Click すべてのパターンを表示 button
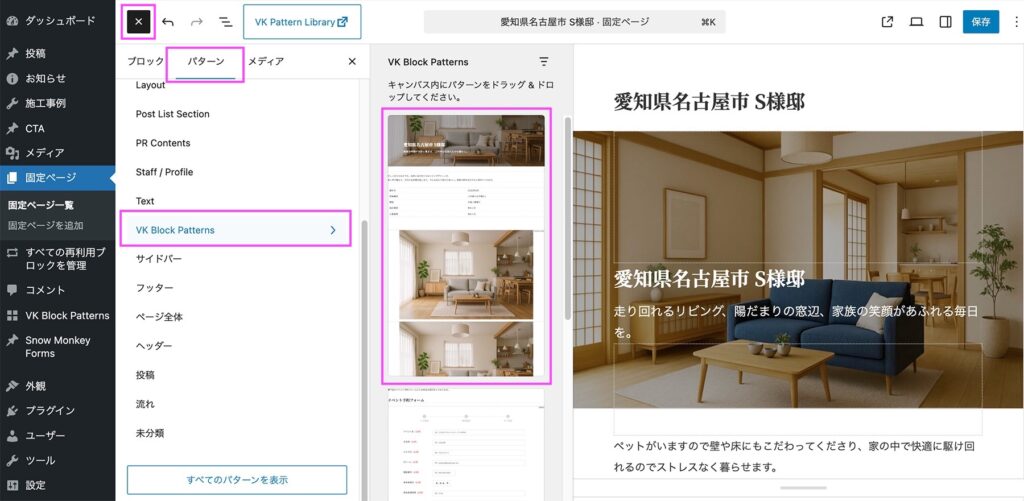This screenshot has height=501, width=1024. pyautogui.click(x=236, y=480)
